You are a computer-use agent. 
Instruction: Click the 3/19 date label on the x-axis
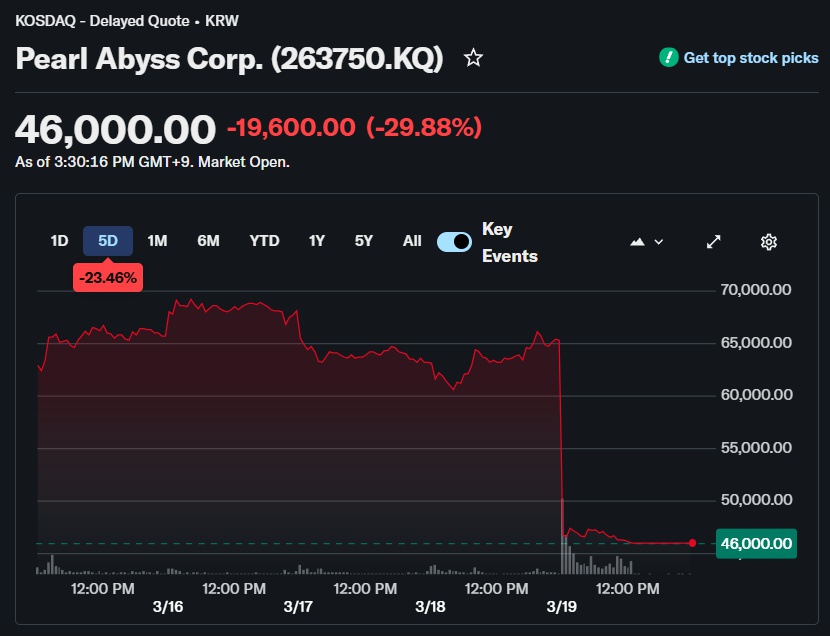[x=562, y=607]
